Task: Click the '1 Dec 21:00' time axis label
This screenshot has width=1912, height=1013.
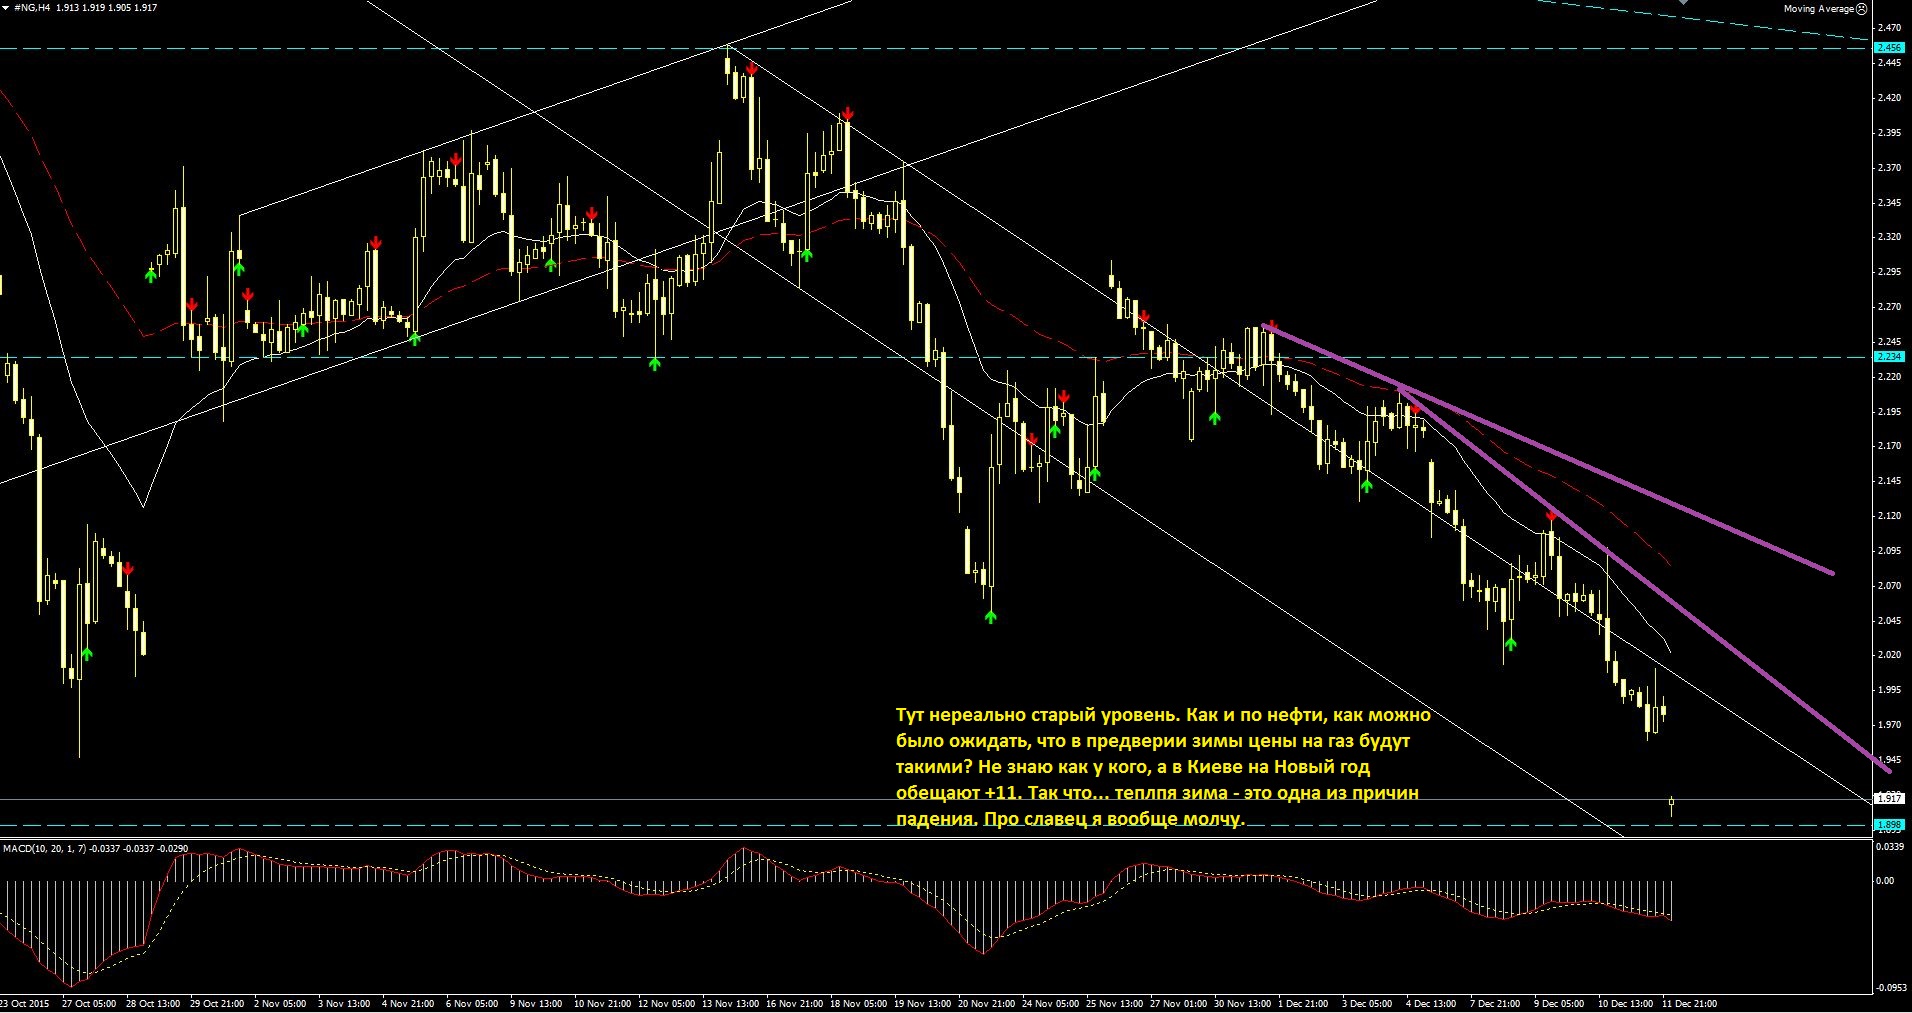Action: tap(1302, 1003)
